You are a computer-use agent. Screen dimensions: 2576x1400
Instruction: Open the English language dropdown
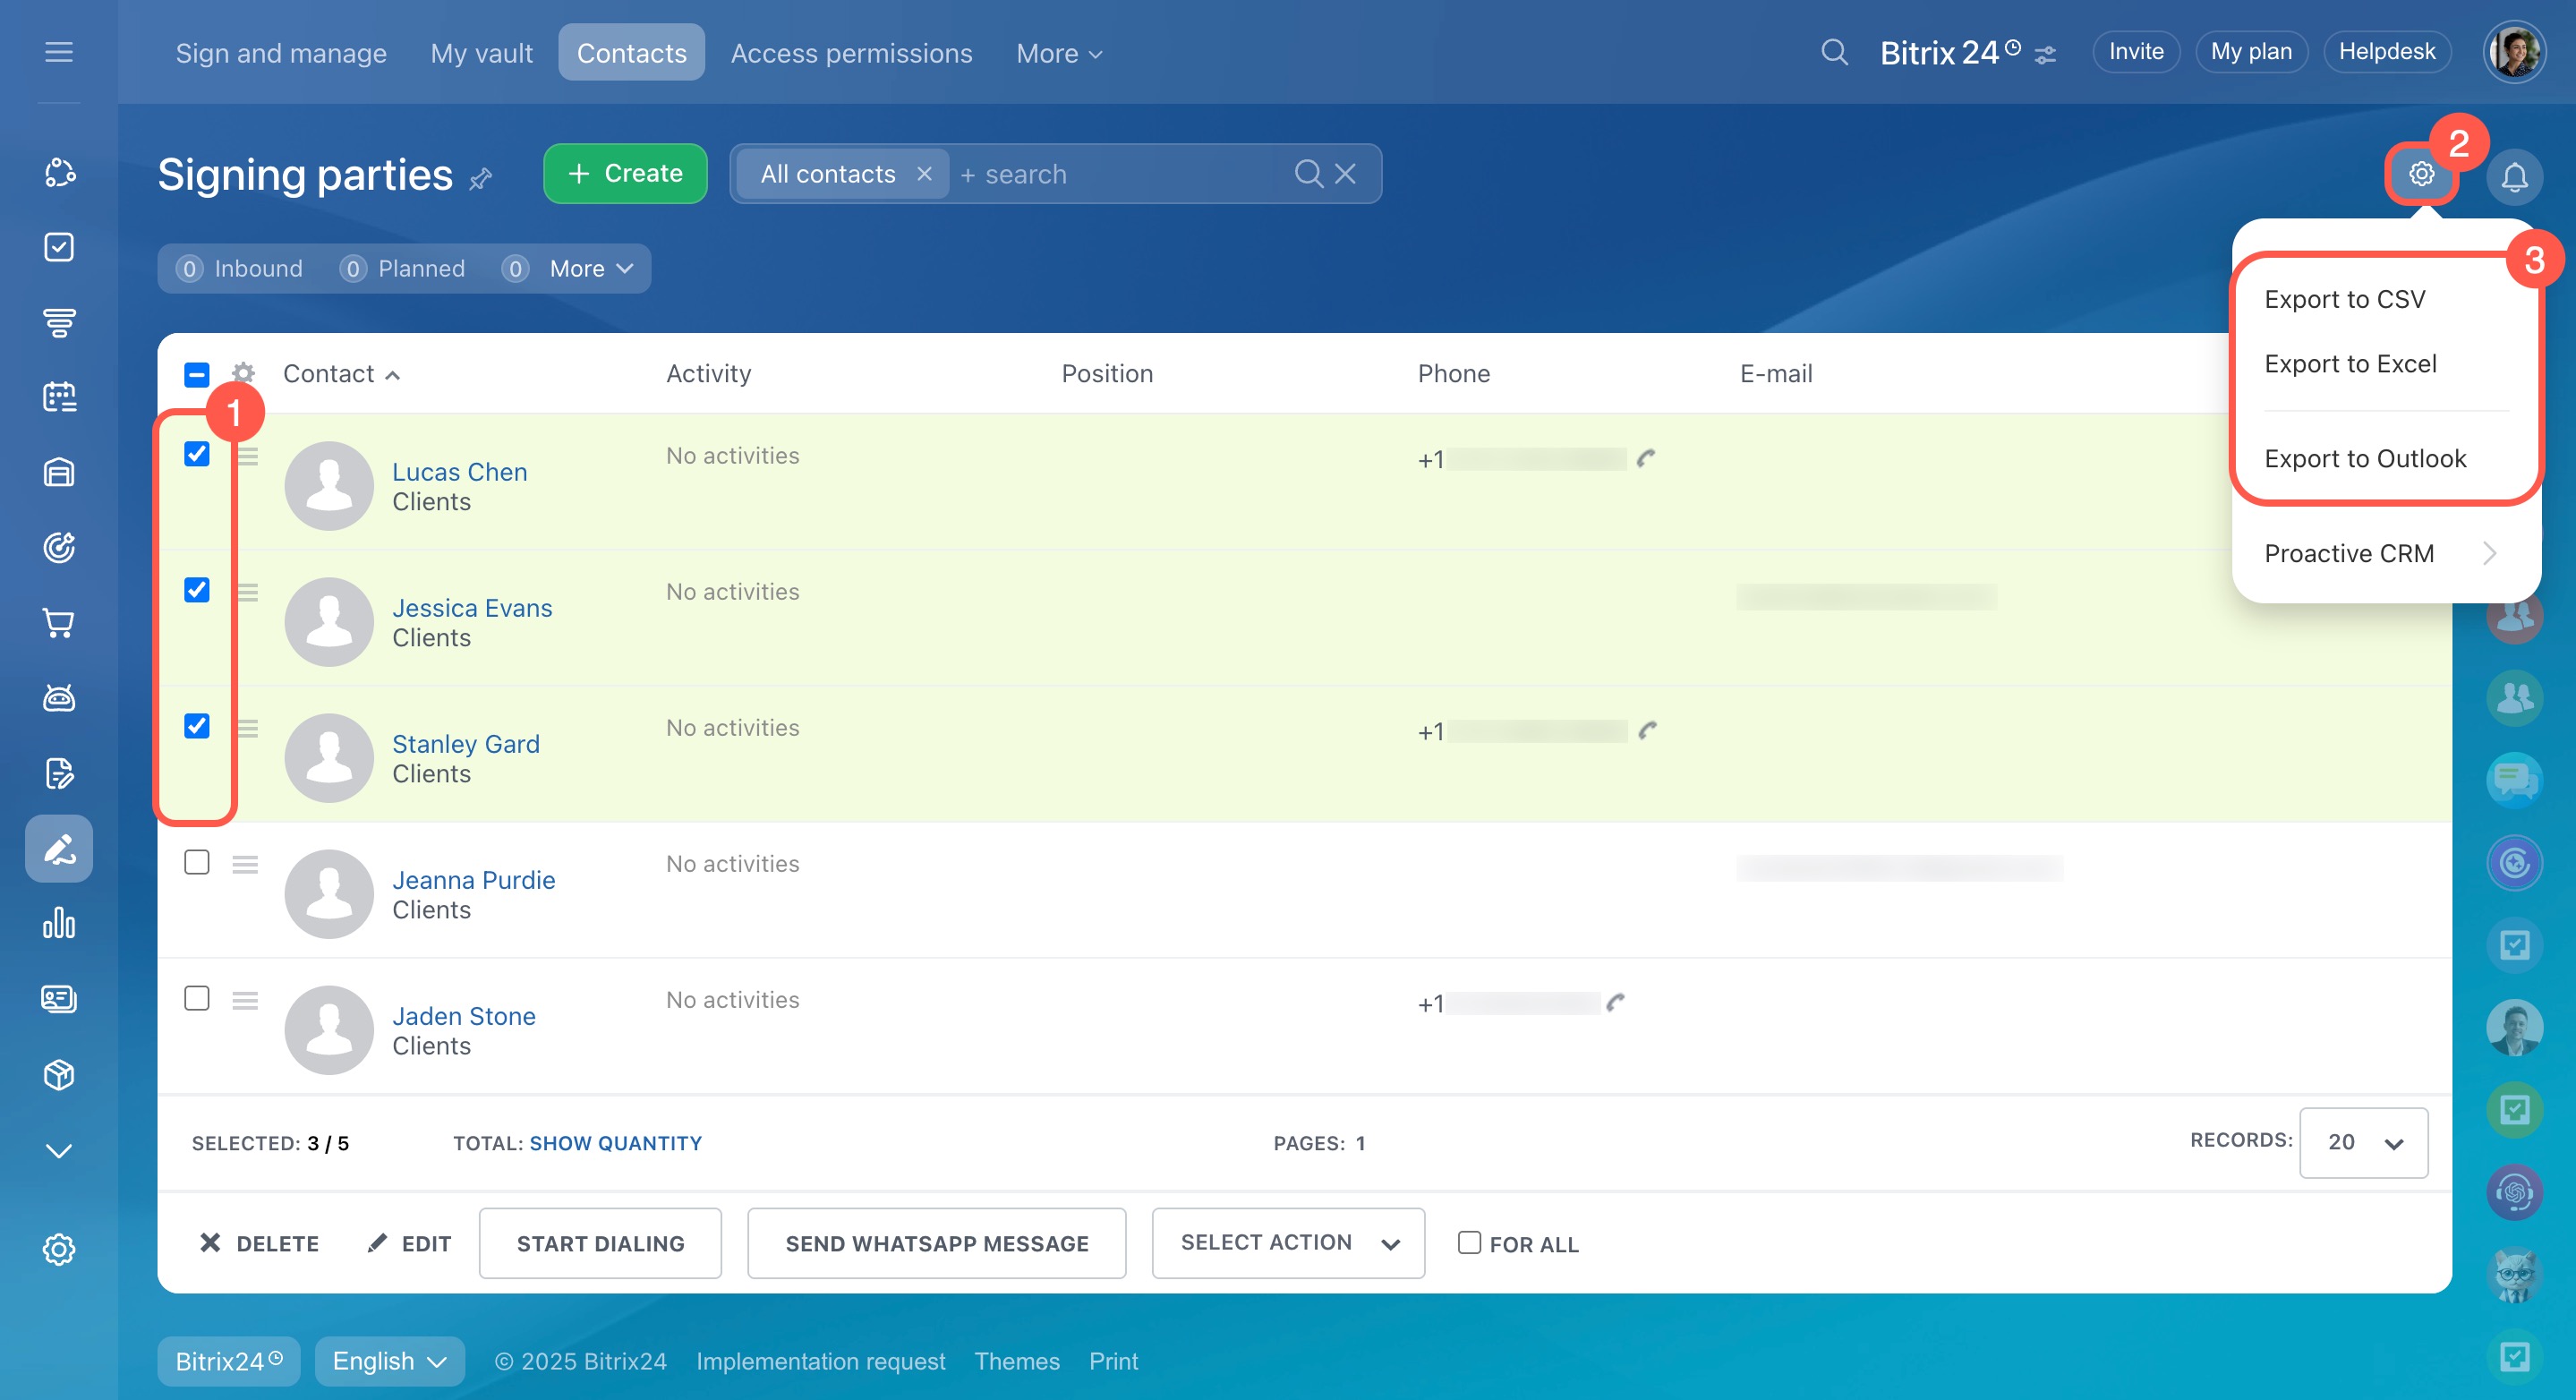pos(389,1361)
